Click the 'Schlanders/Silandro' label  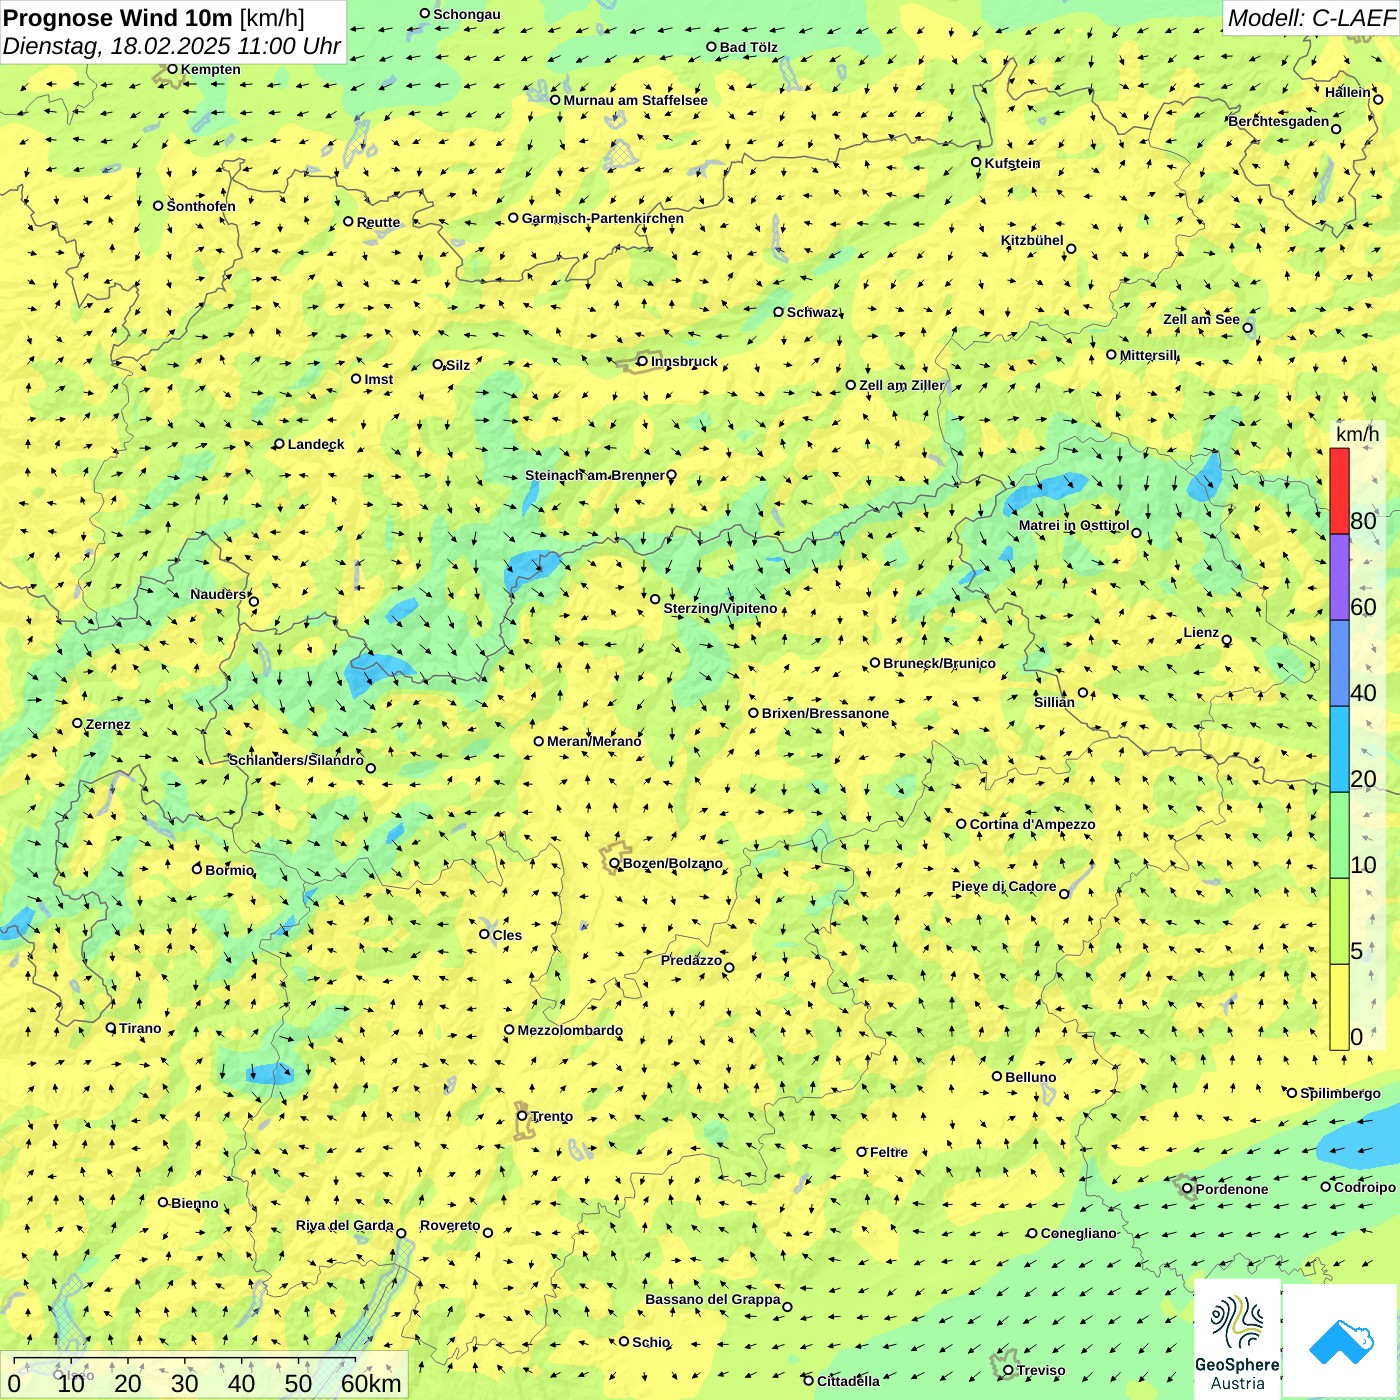click(296, 760)
